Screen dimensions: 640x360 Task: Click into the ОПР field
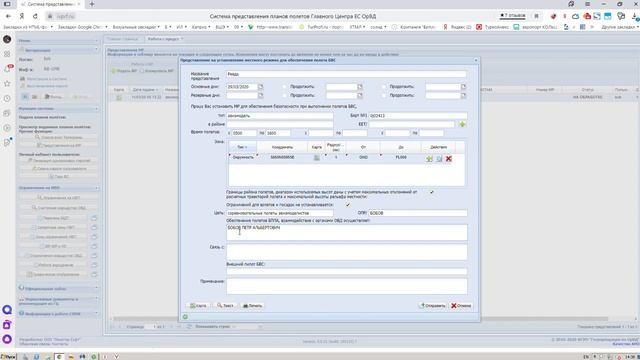[x=418, y=213]
